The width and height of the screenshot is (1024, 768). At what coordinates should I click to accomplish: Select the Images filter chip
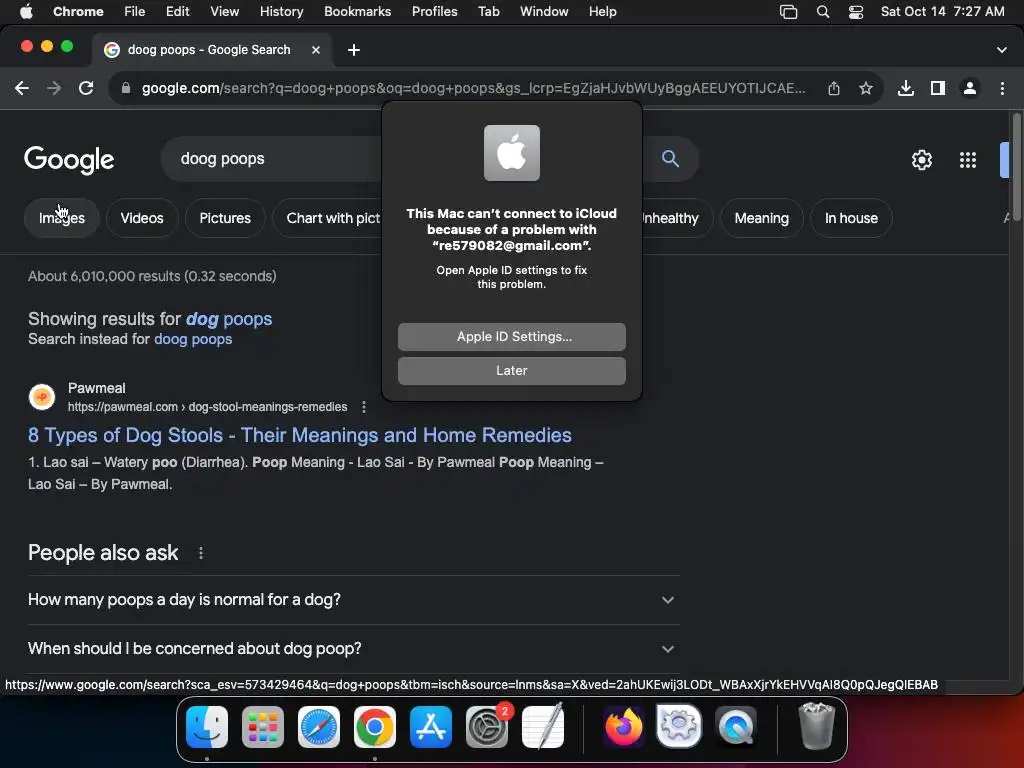click(x=61, y=218)
